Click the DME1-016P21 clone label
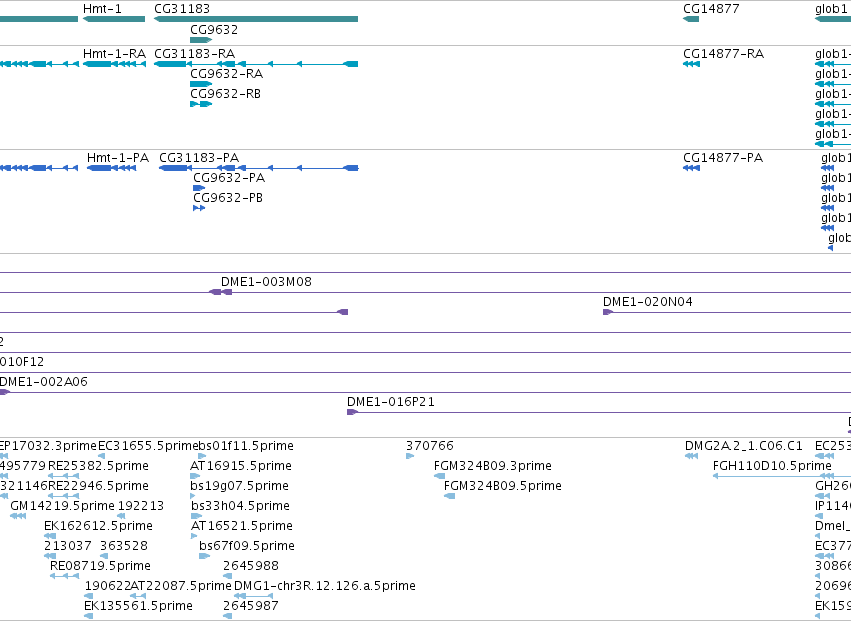This screenshot has width=851, height=621. pyautogui.click(x=391, y=402)
